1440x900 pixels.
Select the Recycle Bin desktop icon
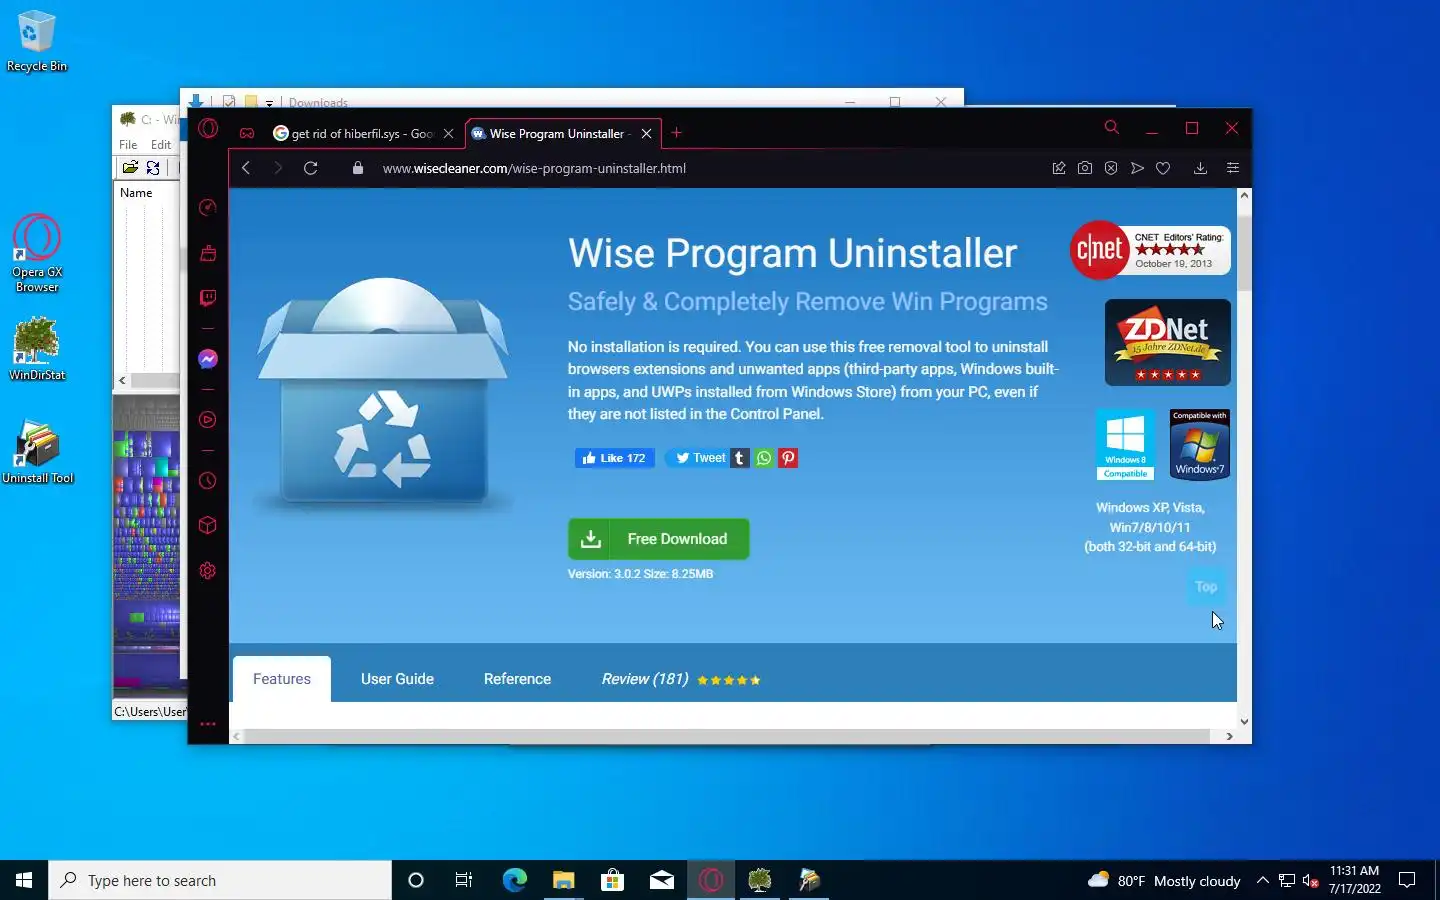pyautogui.click(x=37, y=41)
